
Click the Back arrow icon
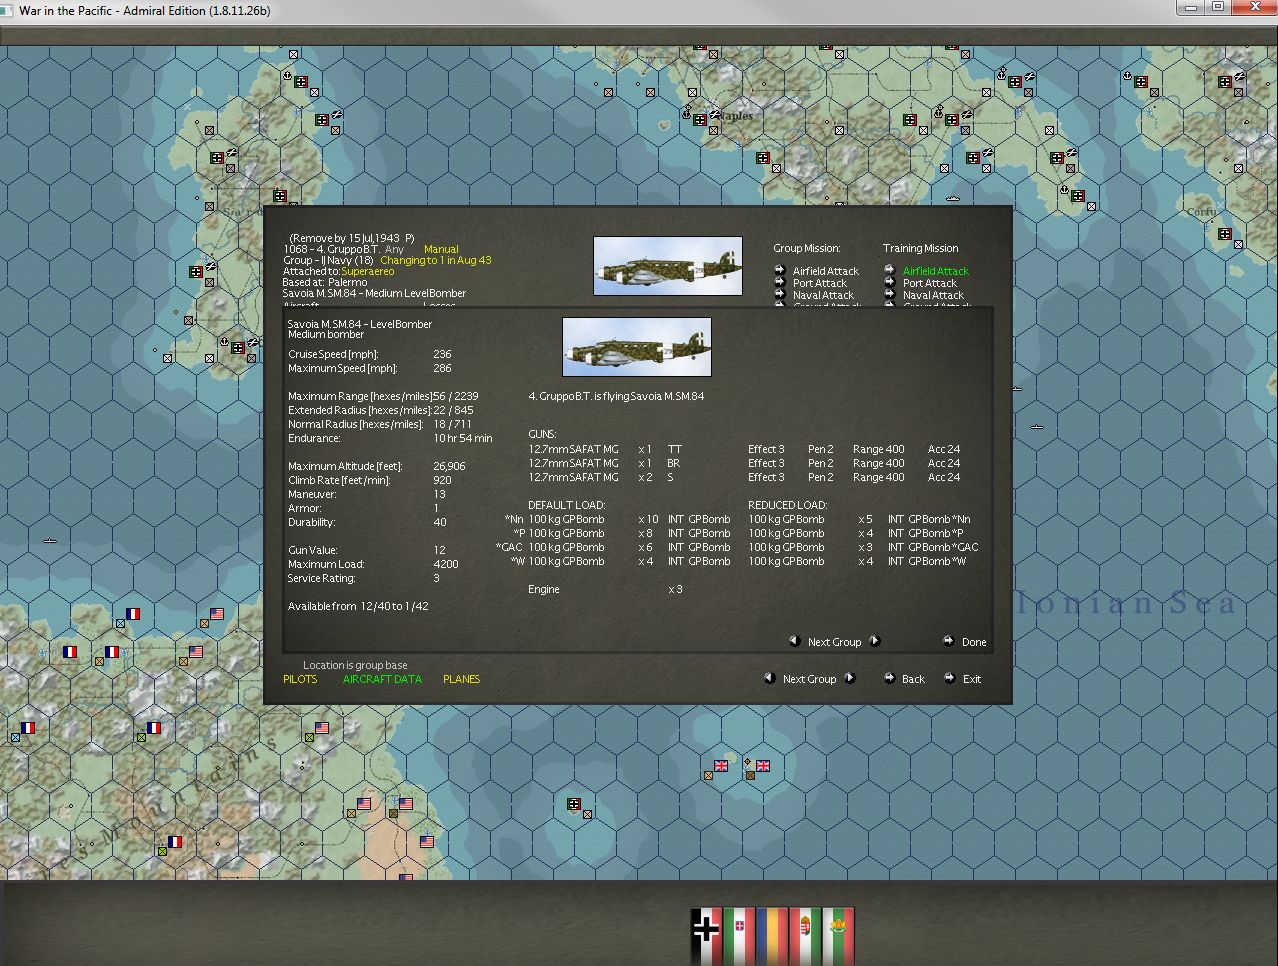tap(889, 678)
